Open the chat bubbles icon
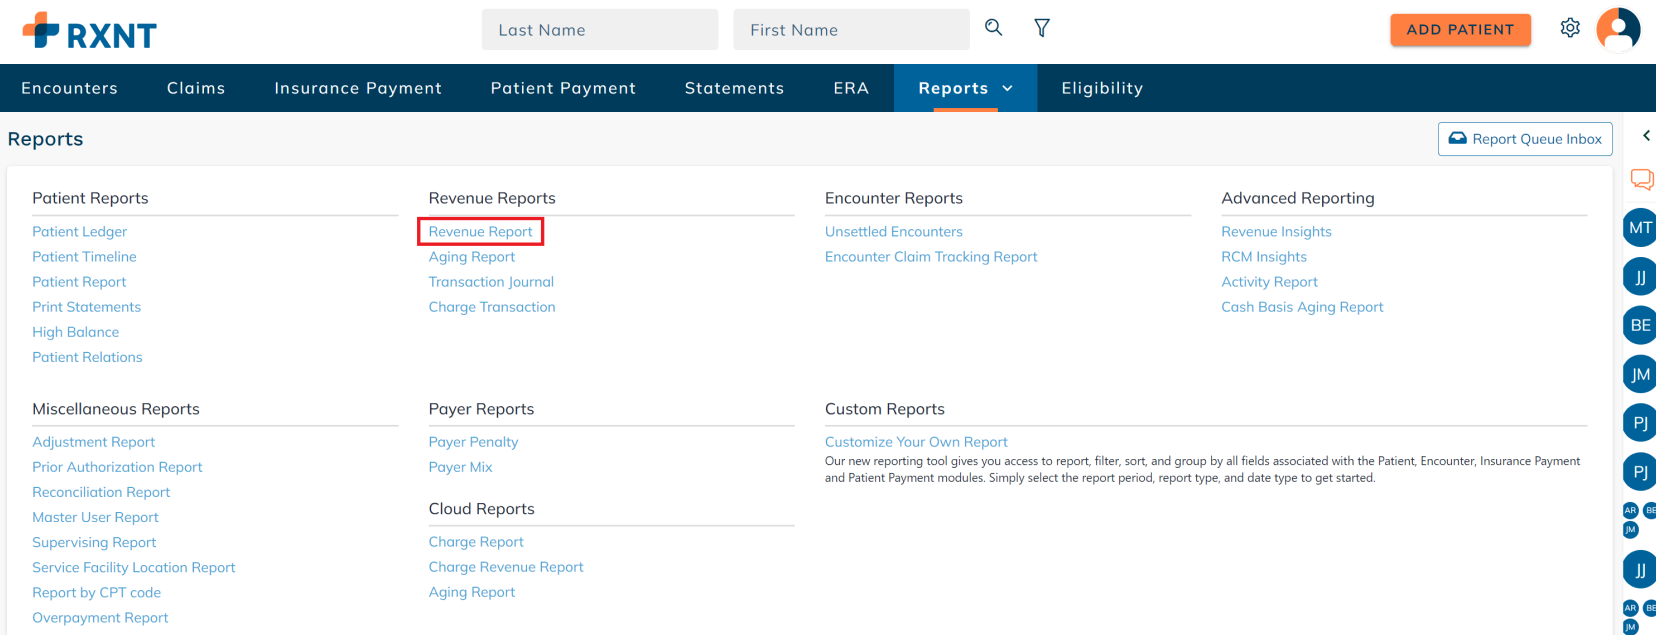This screenshot has height=635, width=1656. coord(1641,179)
